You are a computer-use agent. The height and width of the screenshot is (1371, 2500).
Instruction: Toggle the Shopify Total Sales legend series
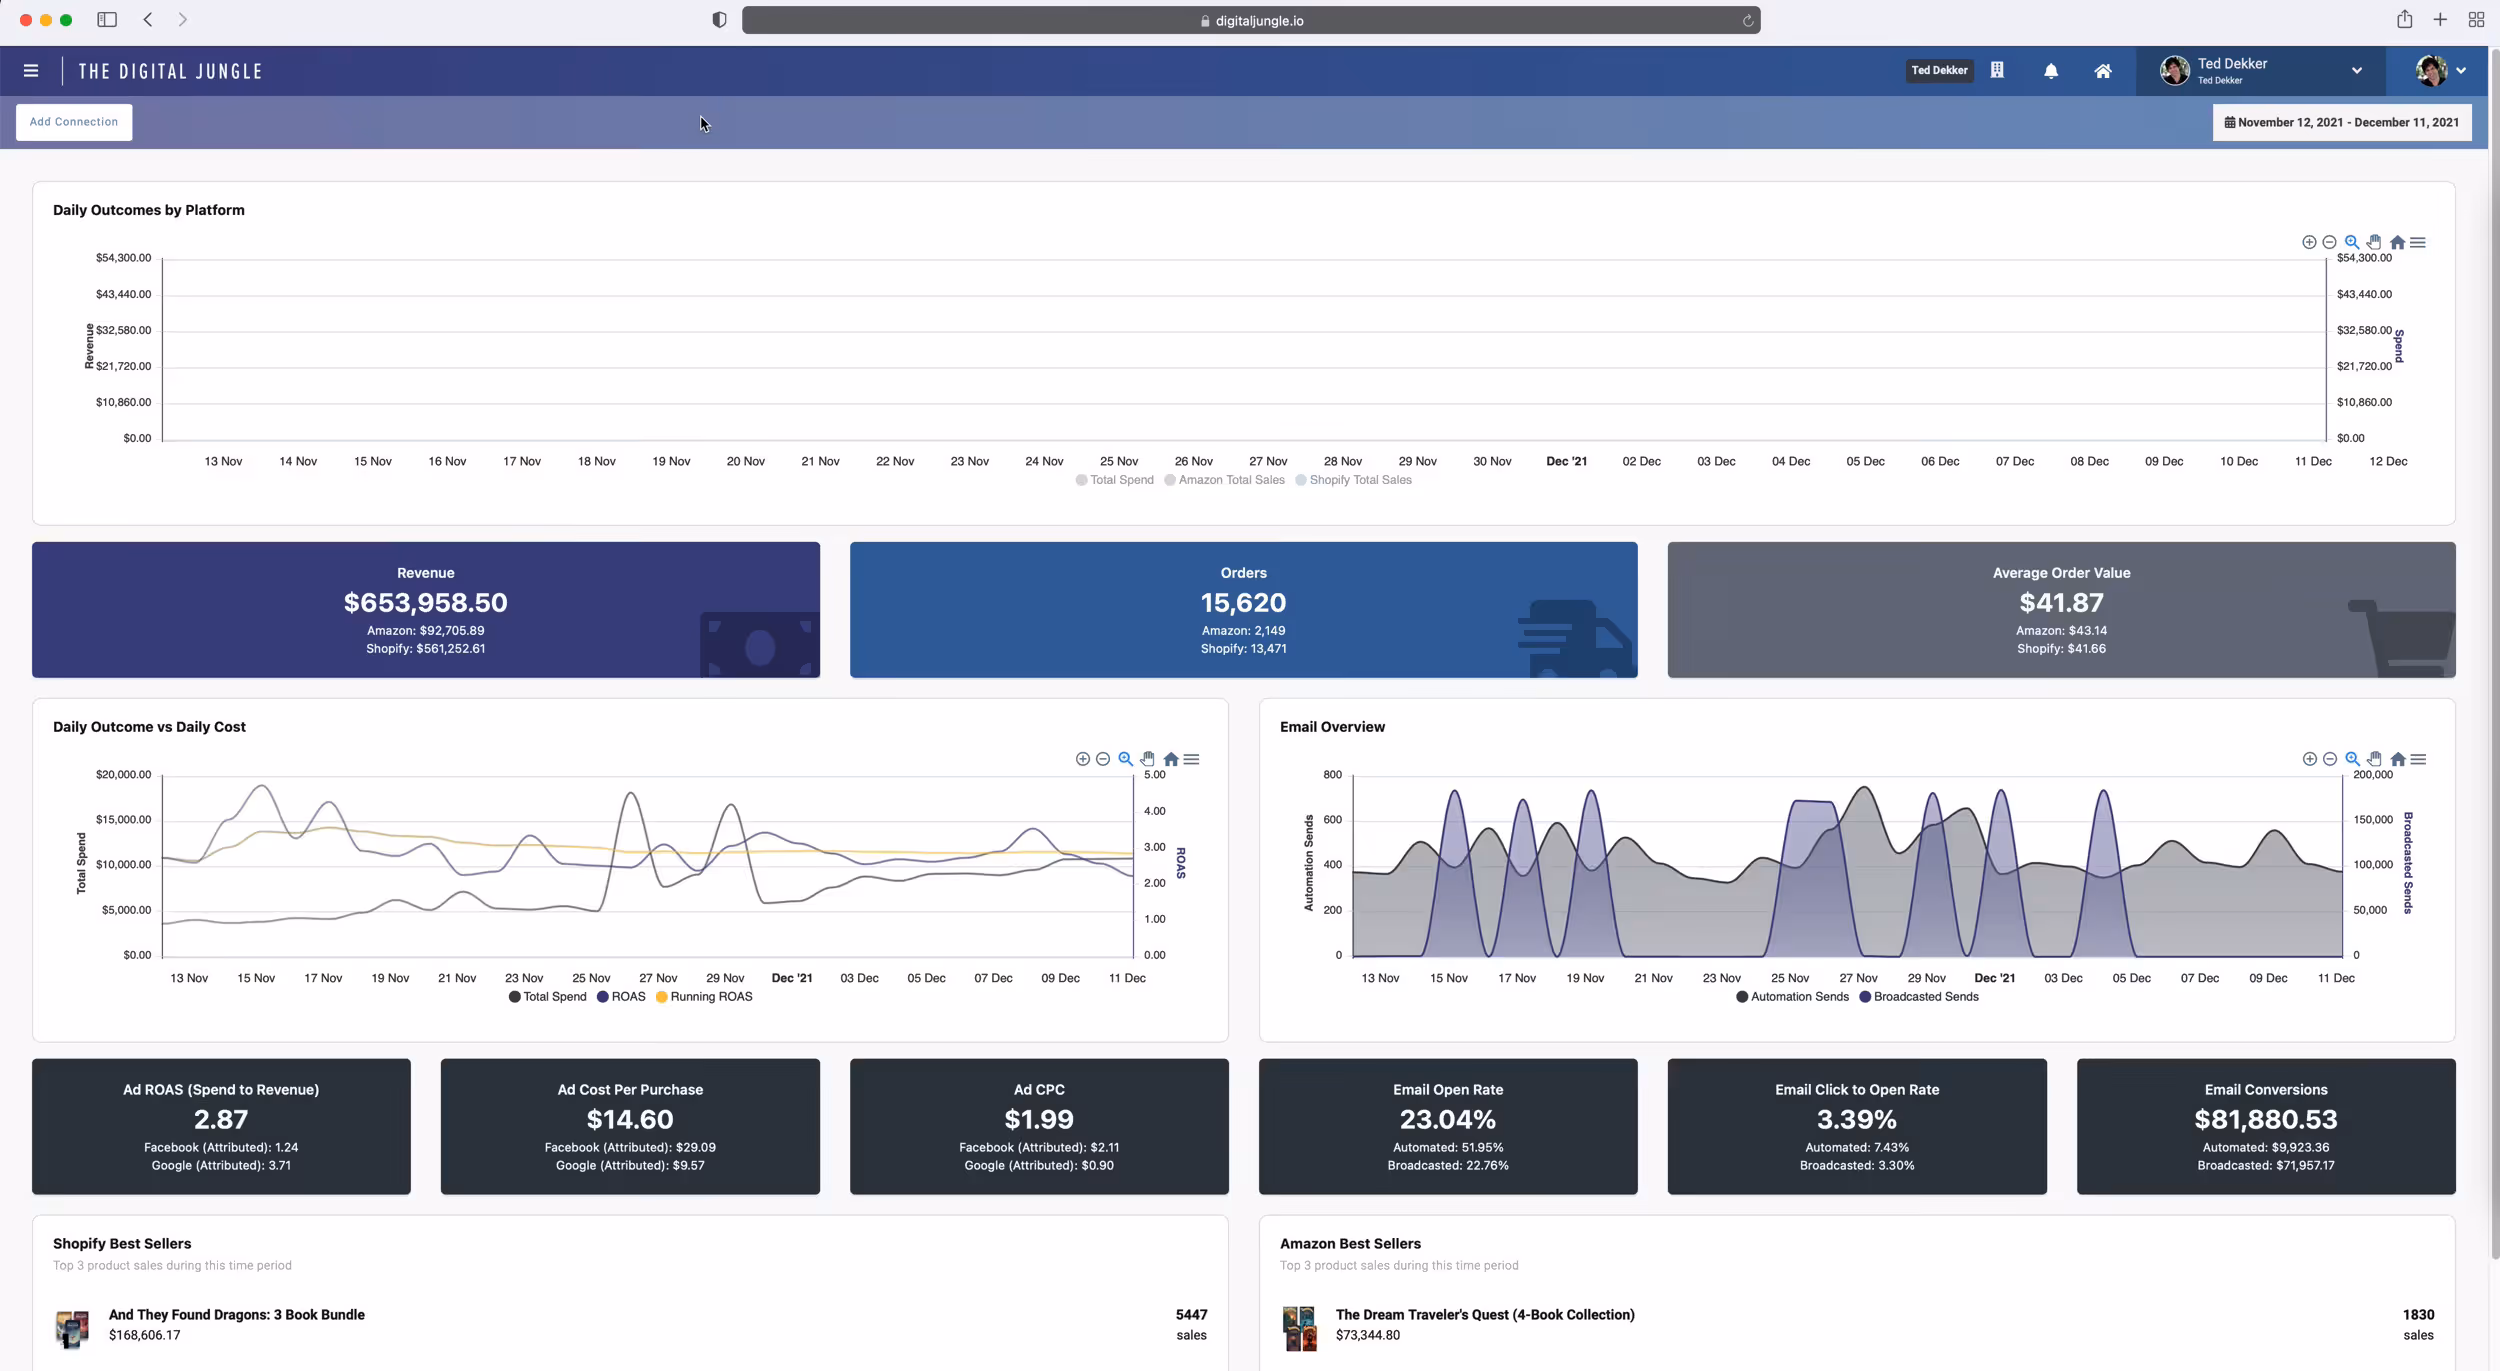[x=1355, y=480]
